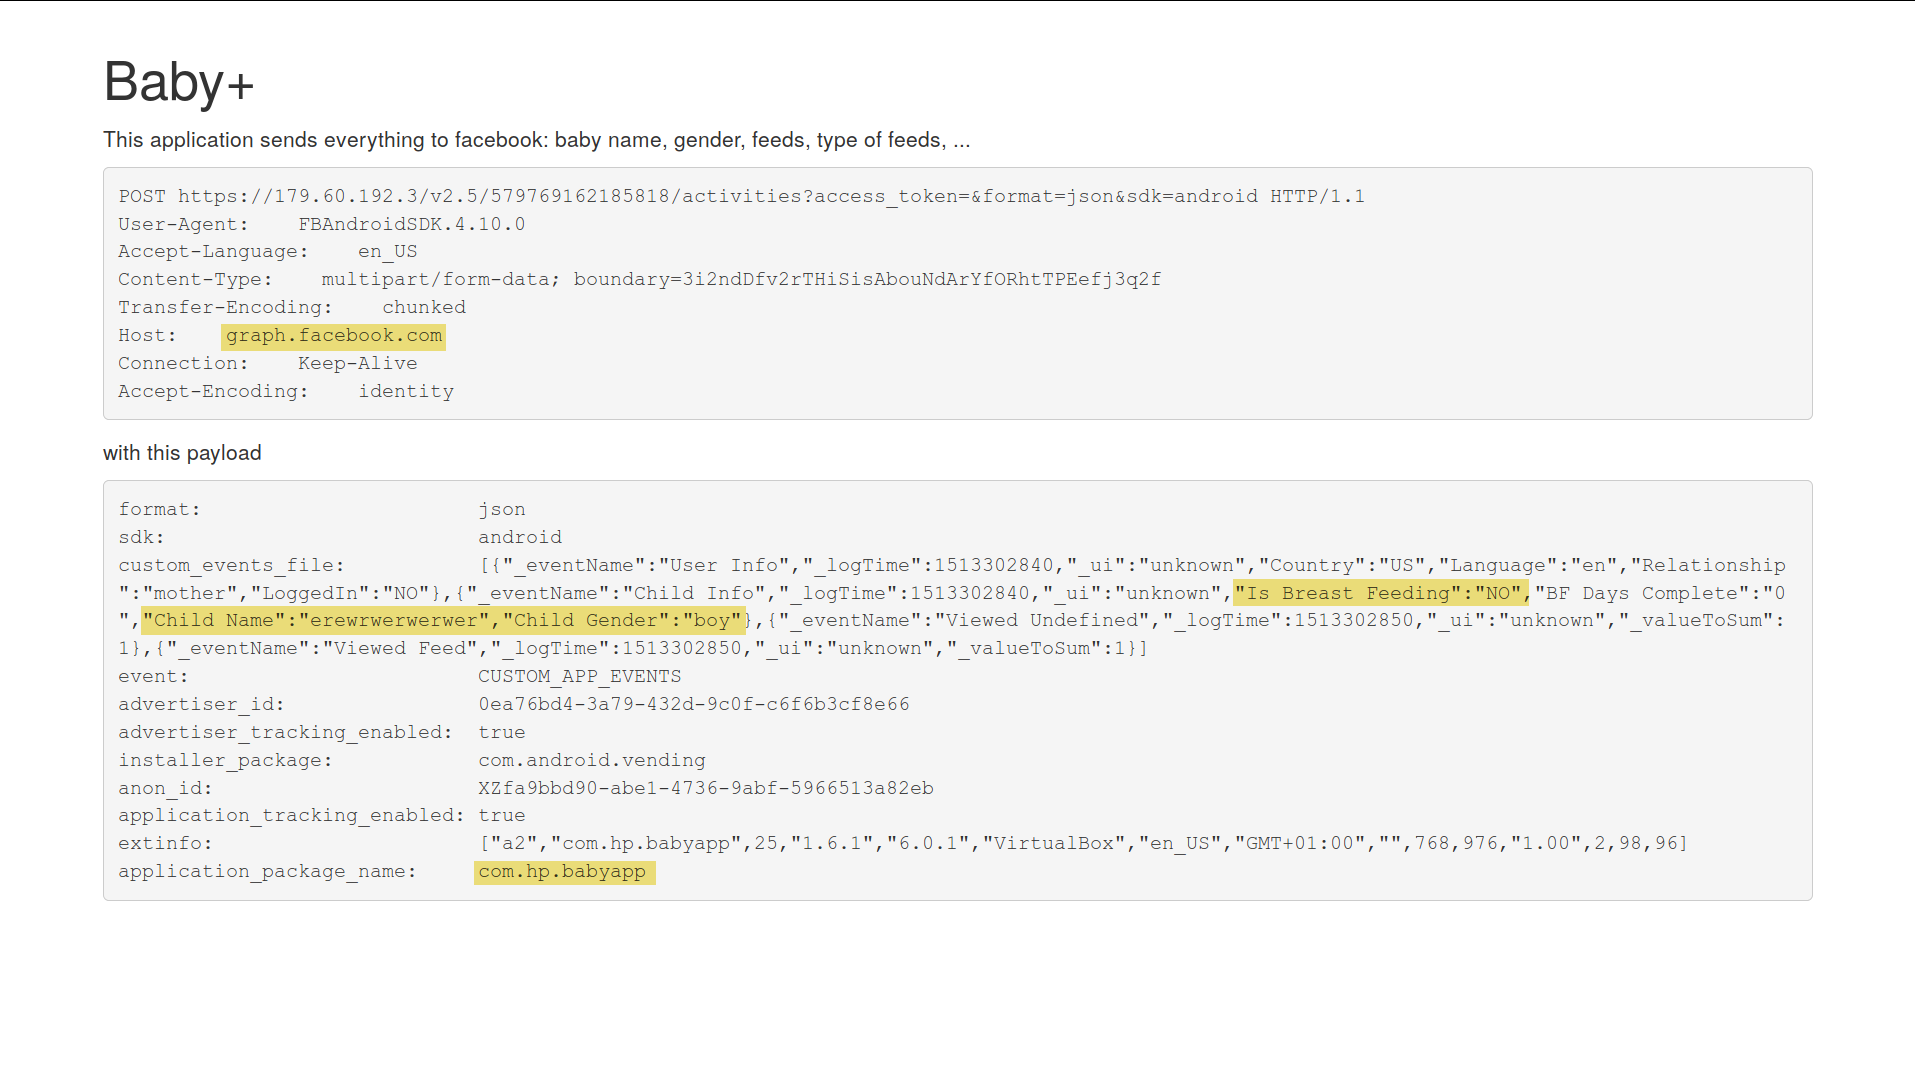
Task: Click the highlighted Child Name and Gender text
Action: pyautogui.click(x=443, y=621)
